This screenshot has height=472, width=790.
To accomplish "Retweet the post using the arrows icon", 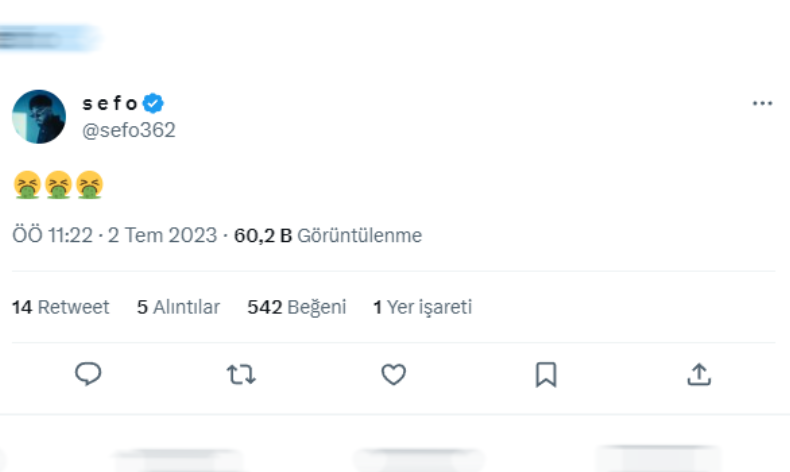I will click(241, 374).
